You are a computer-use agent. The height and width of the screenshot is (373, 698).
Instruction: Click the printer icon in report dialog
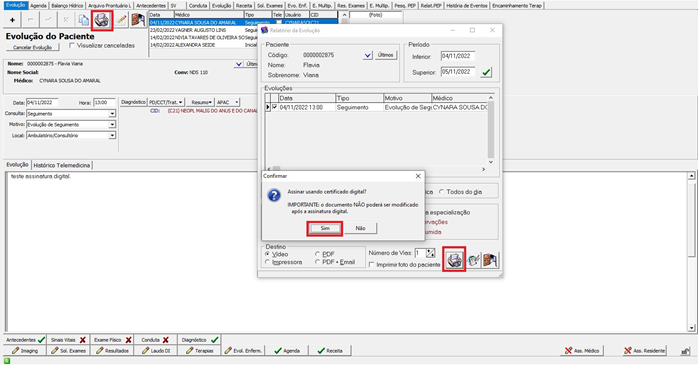pyautogui.click(x=454, y=259)
